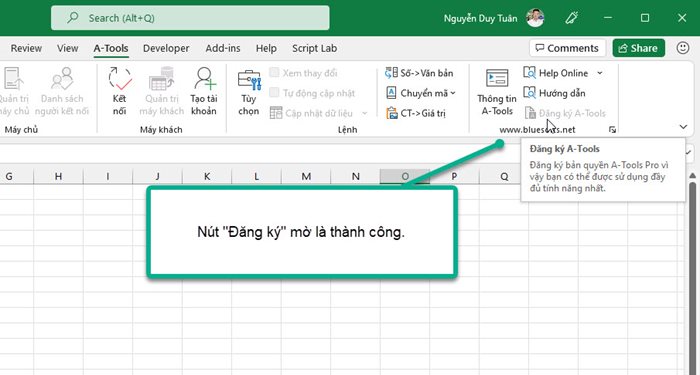Select column N header
The height and width of the screenshot is (375, 700).
point(355,176)
